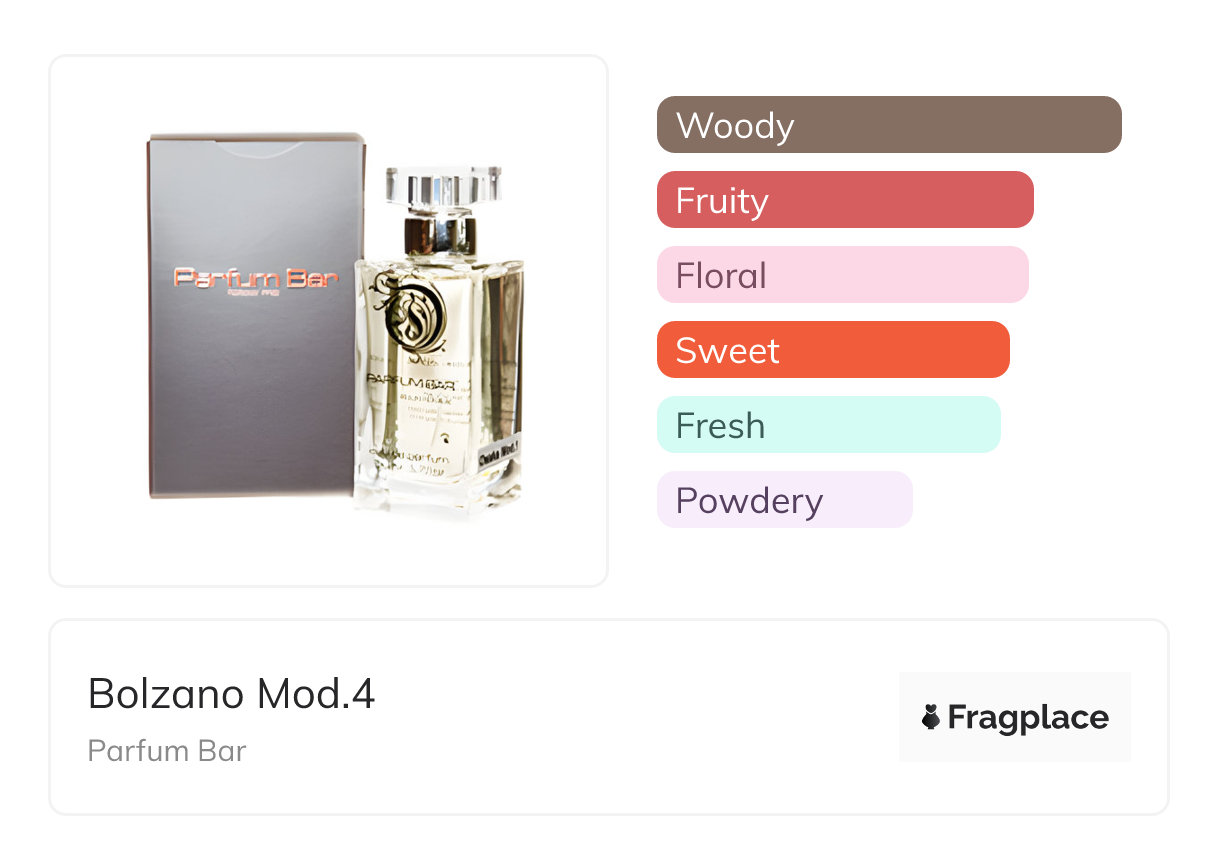Image resolution: width=1218 pixels, height=864 pixels.
Task: Select the Fruity accord bar
Action: [844, 200]
